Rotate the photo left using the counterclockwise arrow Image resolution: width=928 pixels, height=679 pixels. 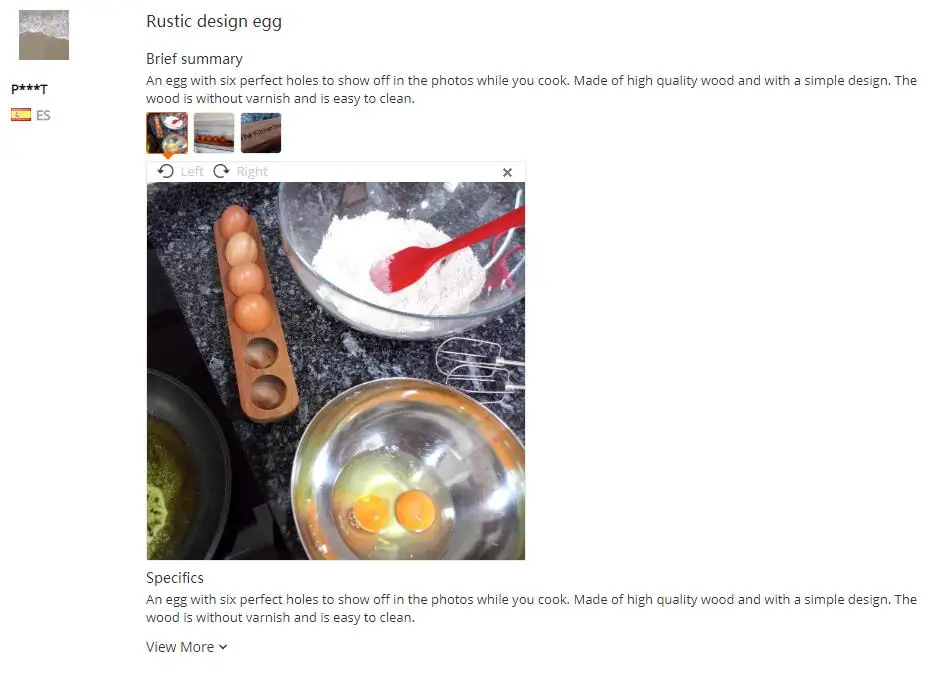166,172
